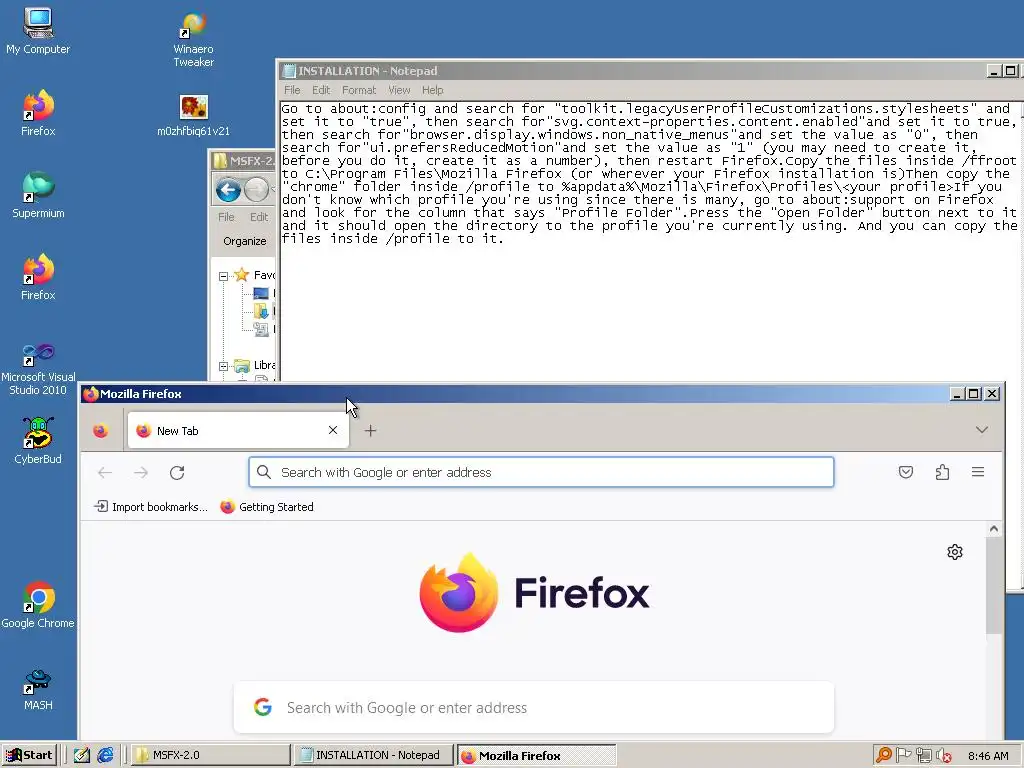Open the Explorer window File menu
The image size is (1024, 768).
tap(226, 217)
